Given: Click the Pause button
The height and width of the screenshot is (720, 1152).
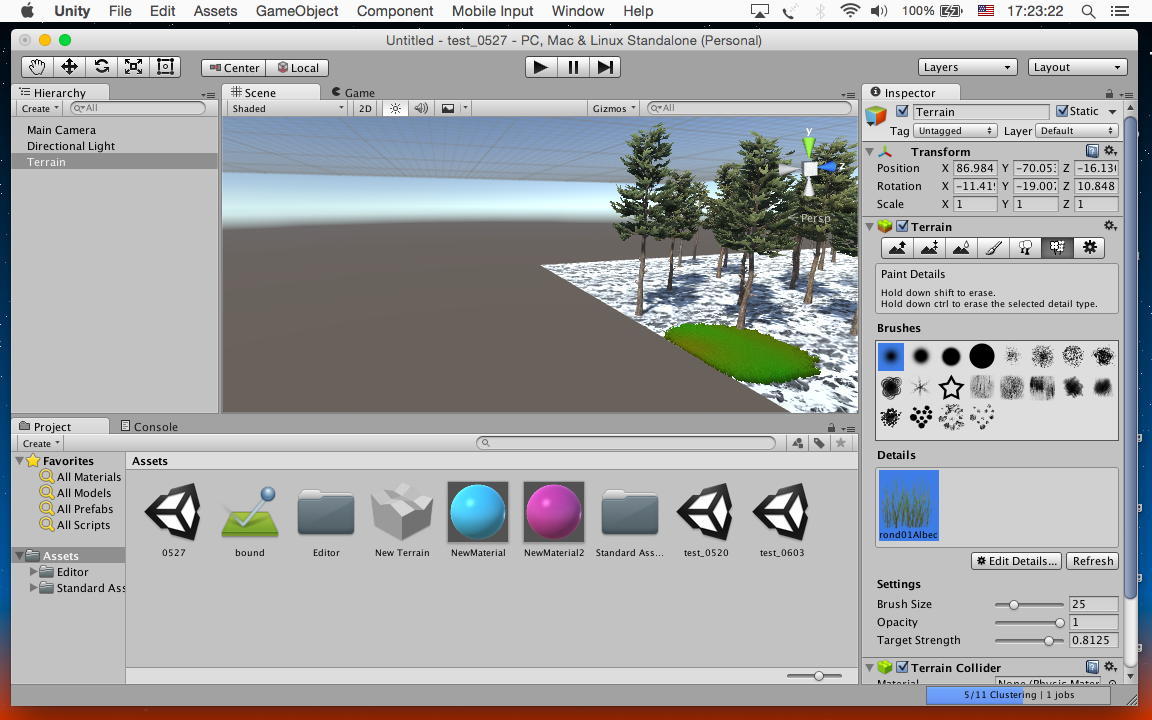Looking at the screenshot, I should point(573,67).
